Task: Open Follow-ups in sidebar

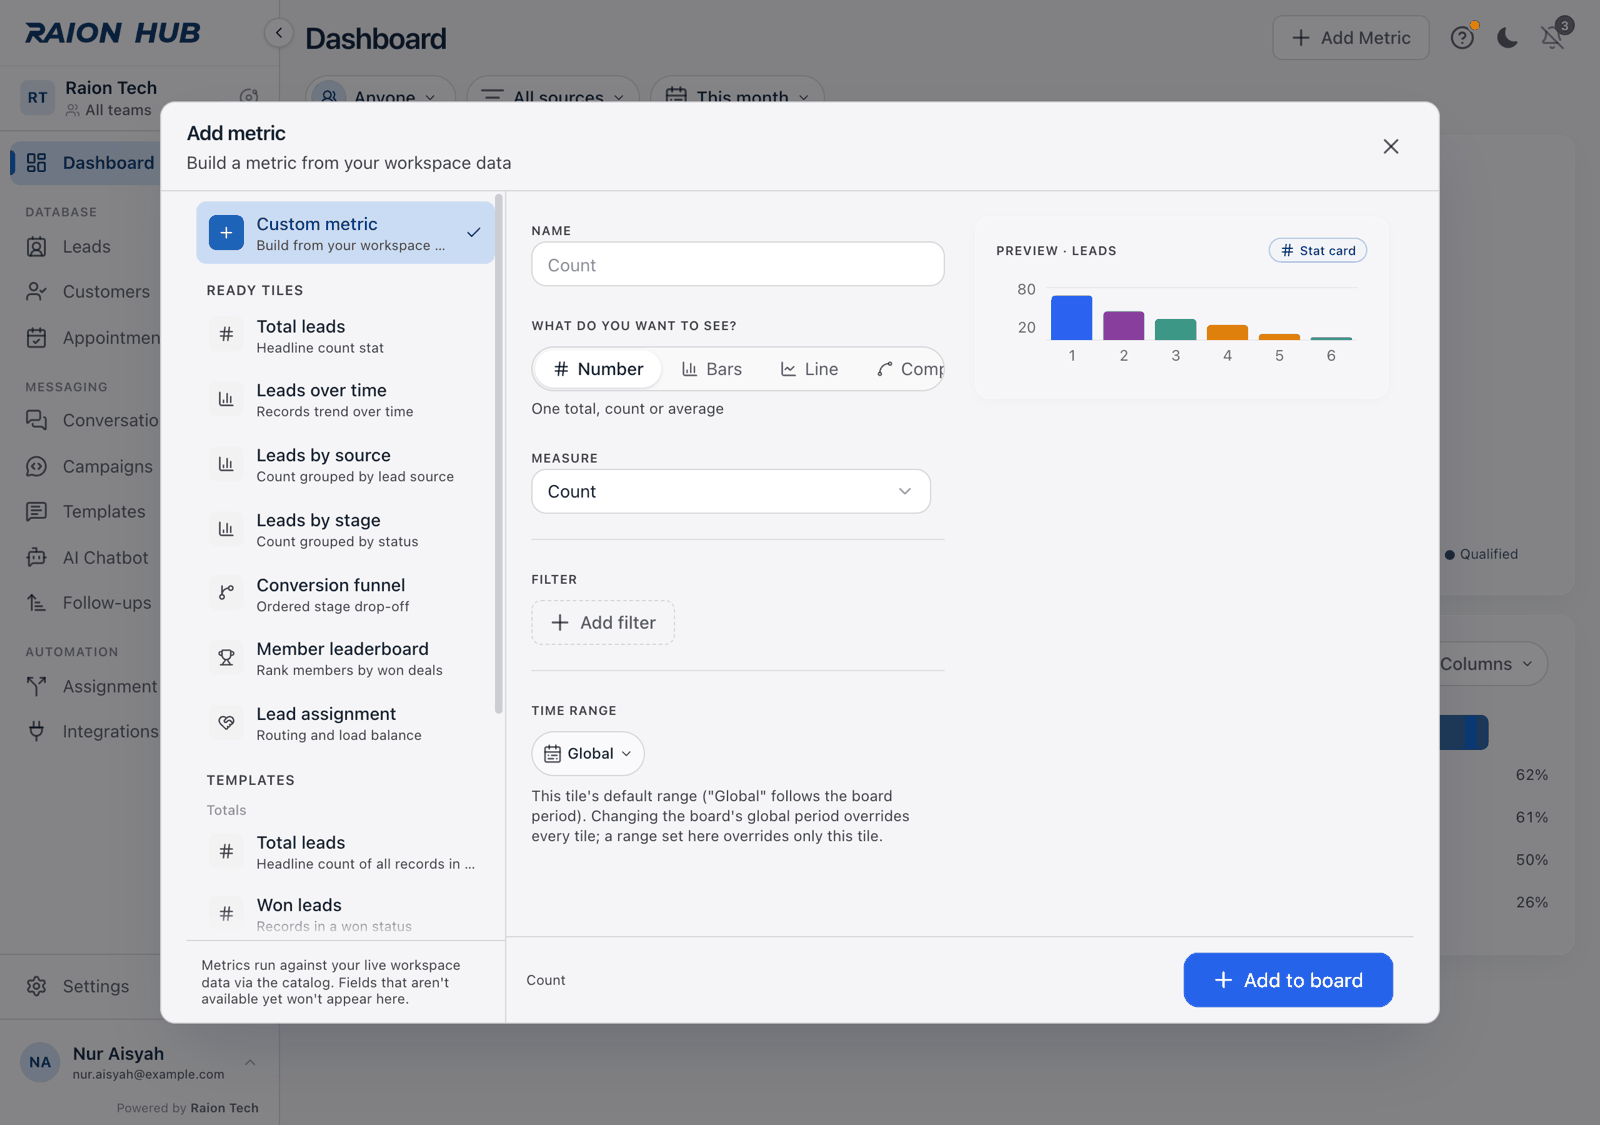Action: (88, 603)
